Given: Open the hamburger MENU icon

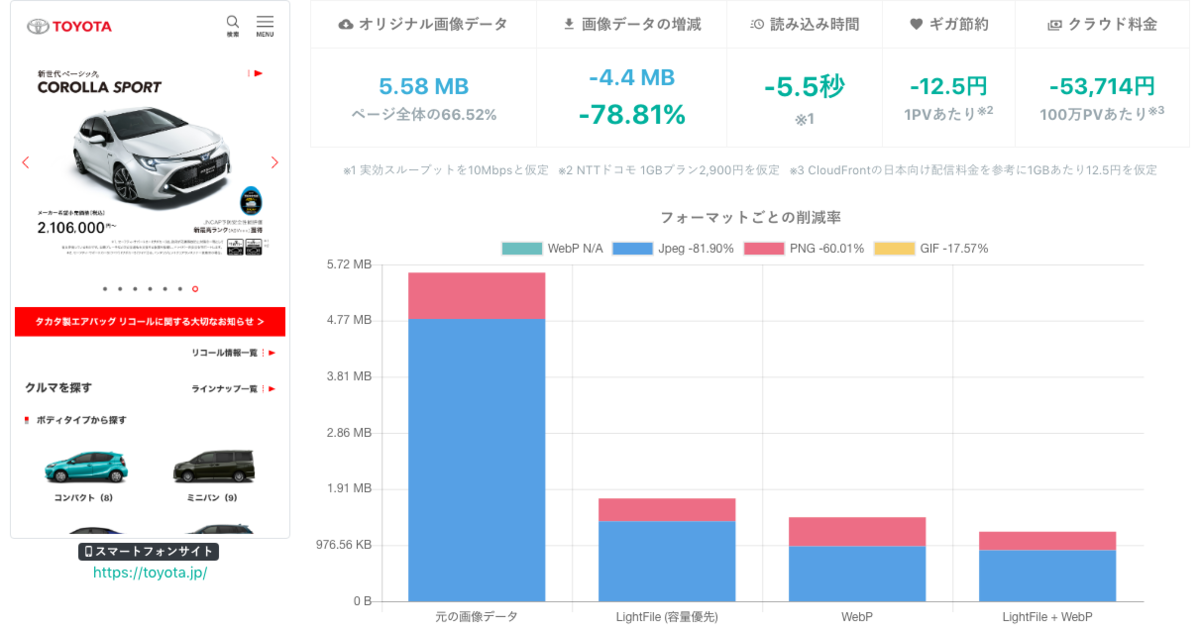Looking at the screenshot, I should (265, 22).
